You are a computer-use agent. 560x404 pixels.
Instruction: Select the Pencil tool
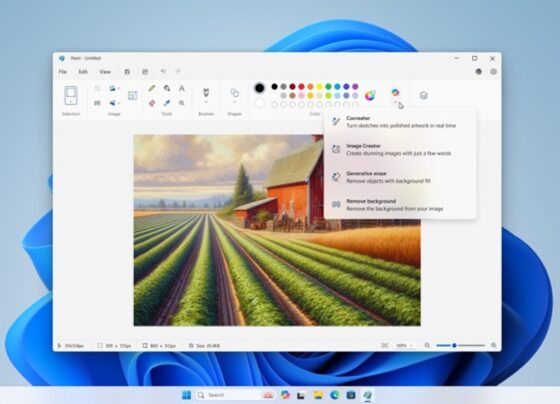[152, 88]
